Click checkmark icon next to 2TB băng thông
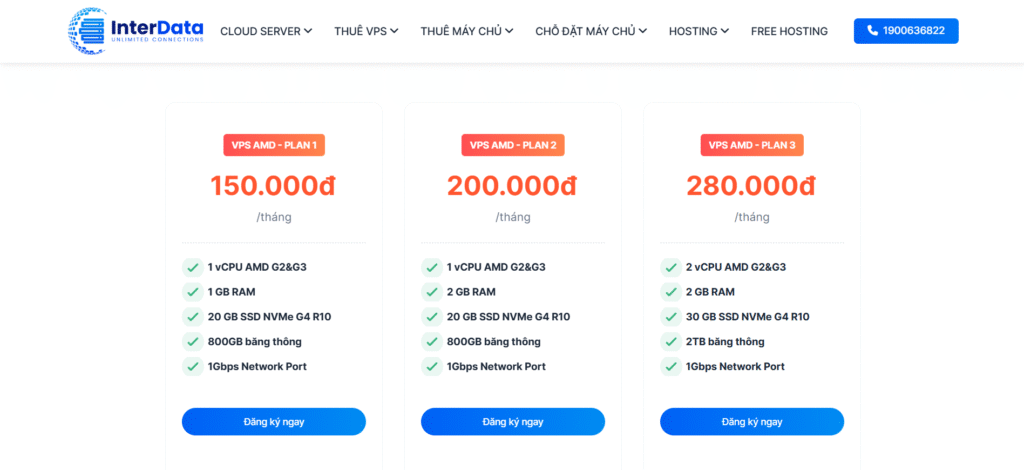Image resolution: width=1024 pixels, height=470 pixels. click(670, 342)
